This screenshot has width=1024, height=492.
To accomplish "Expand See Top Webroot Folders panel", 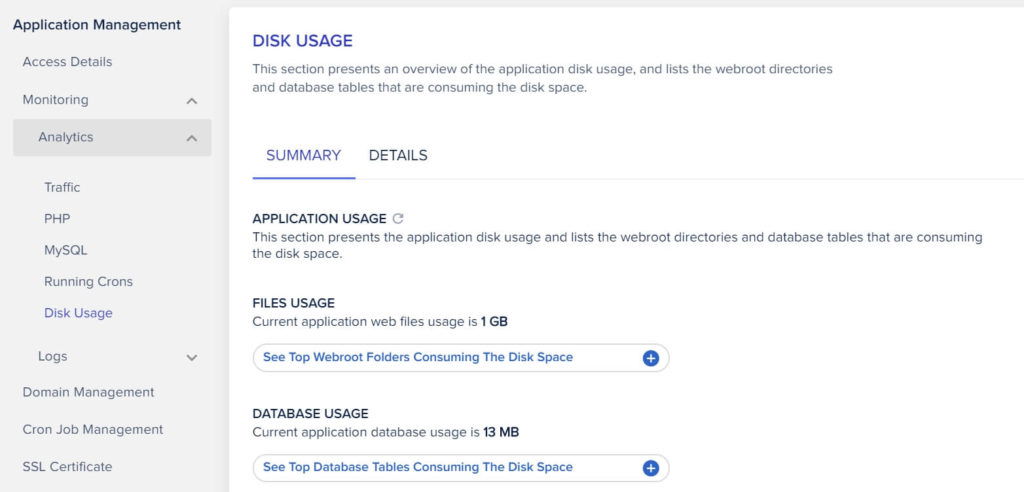I will [461, 358].
